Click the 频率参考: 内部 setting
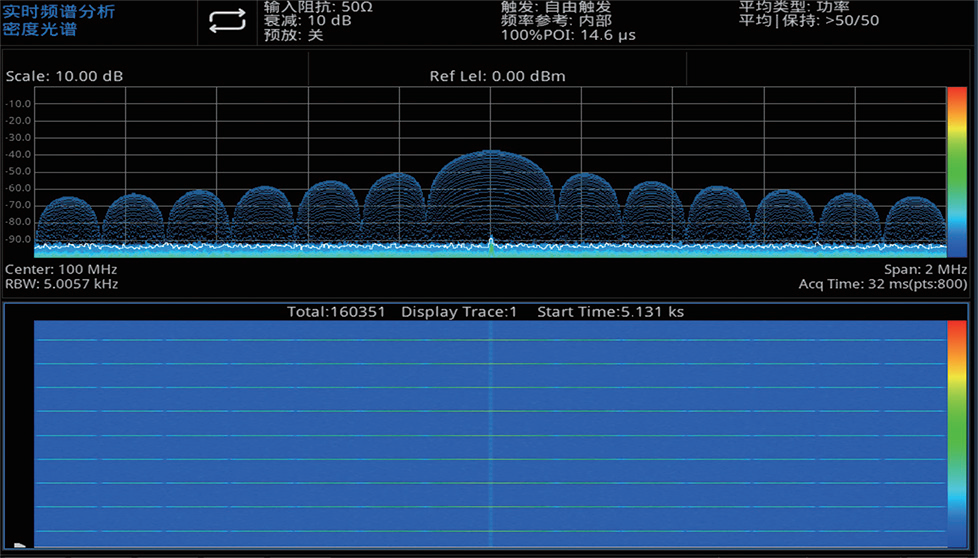This screenshot has height=558, width=978. pyautogui.click(x=556, y=21)
